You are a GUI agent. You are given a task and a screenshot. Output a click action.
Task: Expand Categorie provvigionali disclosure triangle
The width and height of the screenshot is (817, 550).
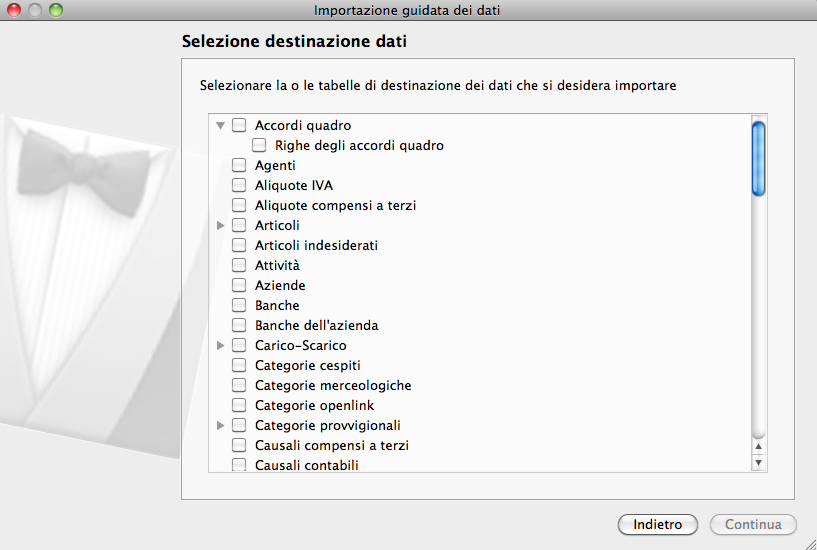pos(220,426)
